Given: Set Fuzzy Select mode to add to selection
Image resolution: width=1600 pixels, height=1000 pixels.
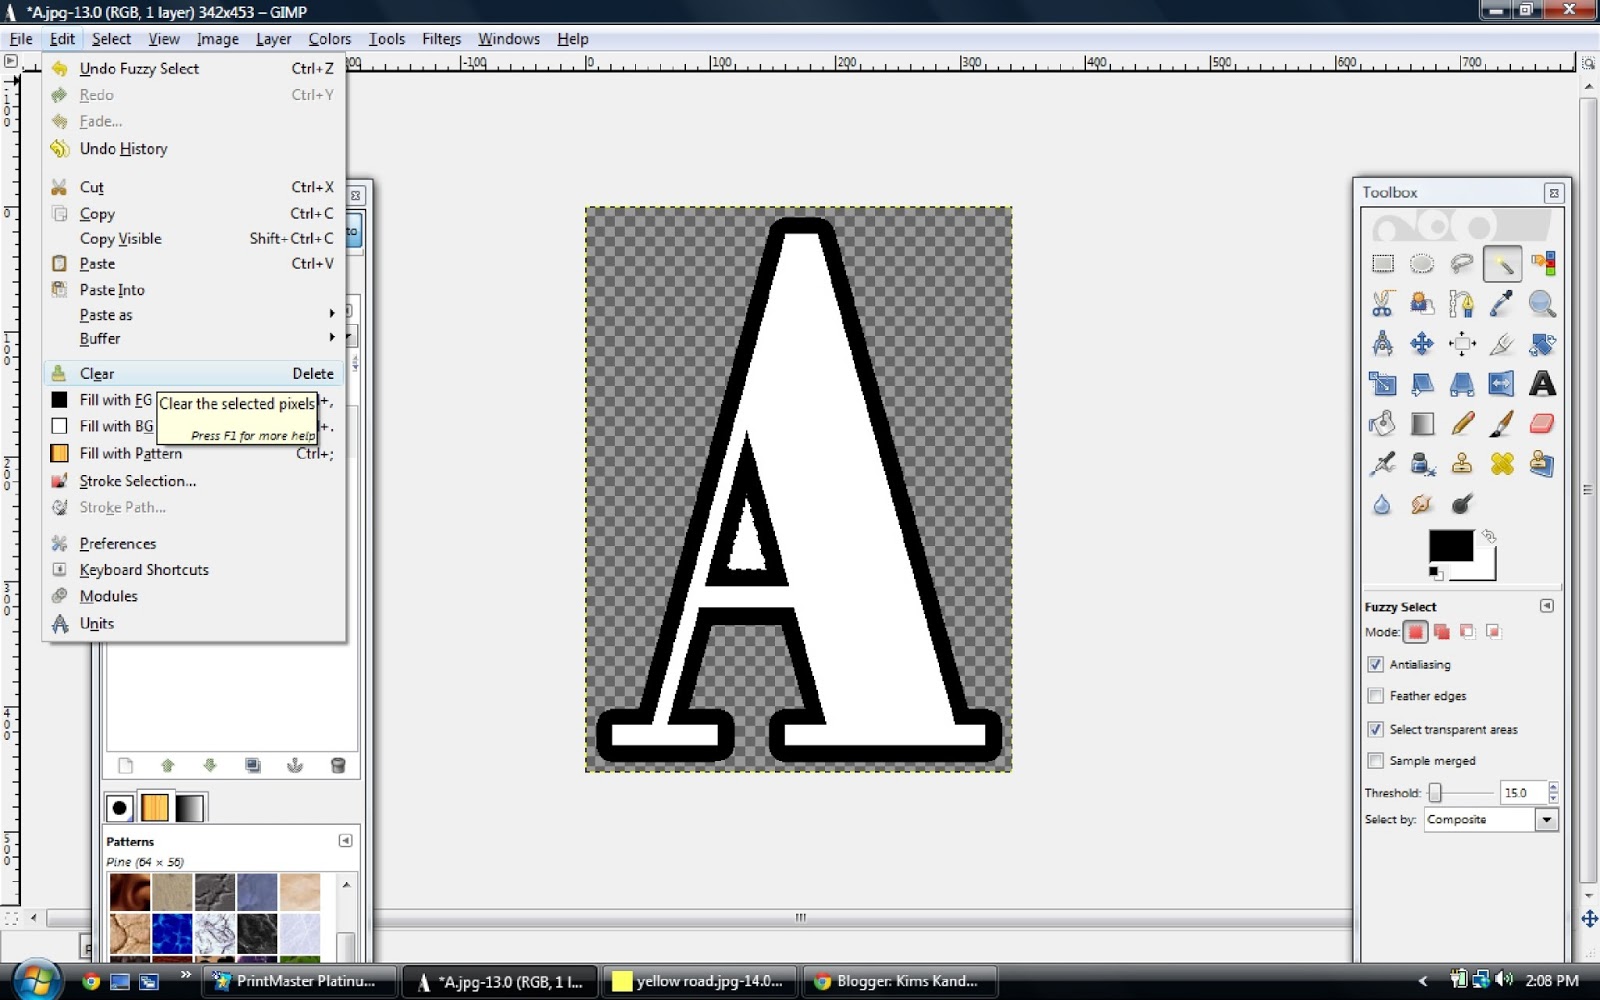Looking at the screenshot, I should point(1441,632).
